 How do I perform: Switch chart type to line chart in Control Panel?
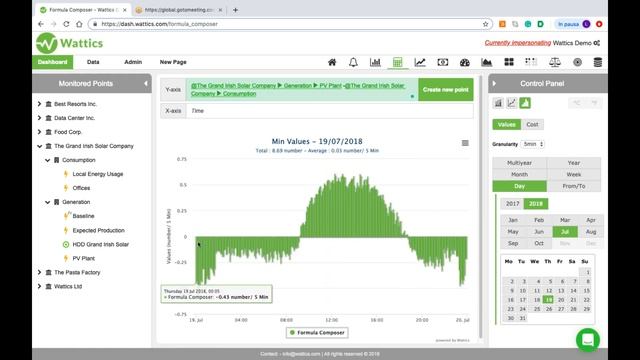[x=511, y=103]
